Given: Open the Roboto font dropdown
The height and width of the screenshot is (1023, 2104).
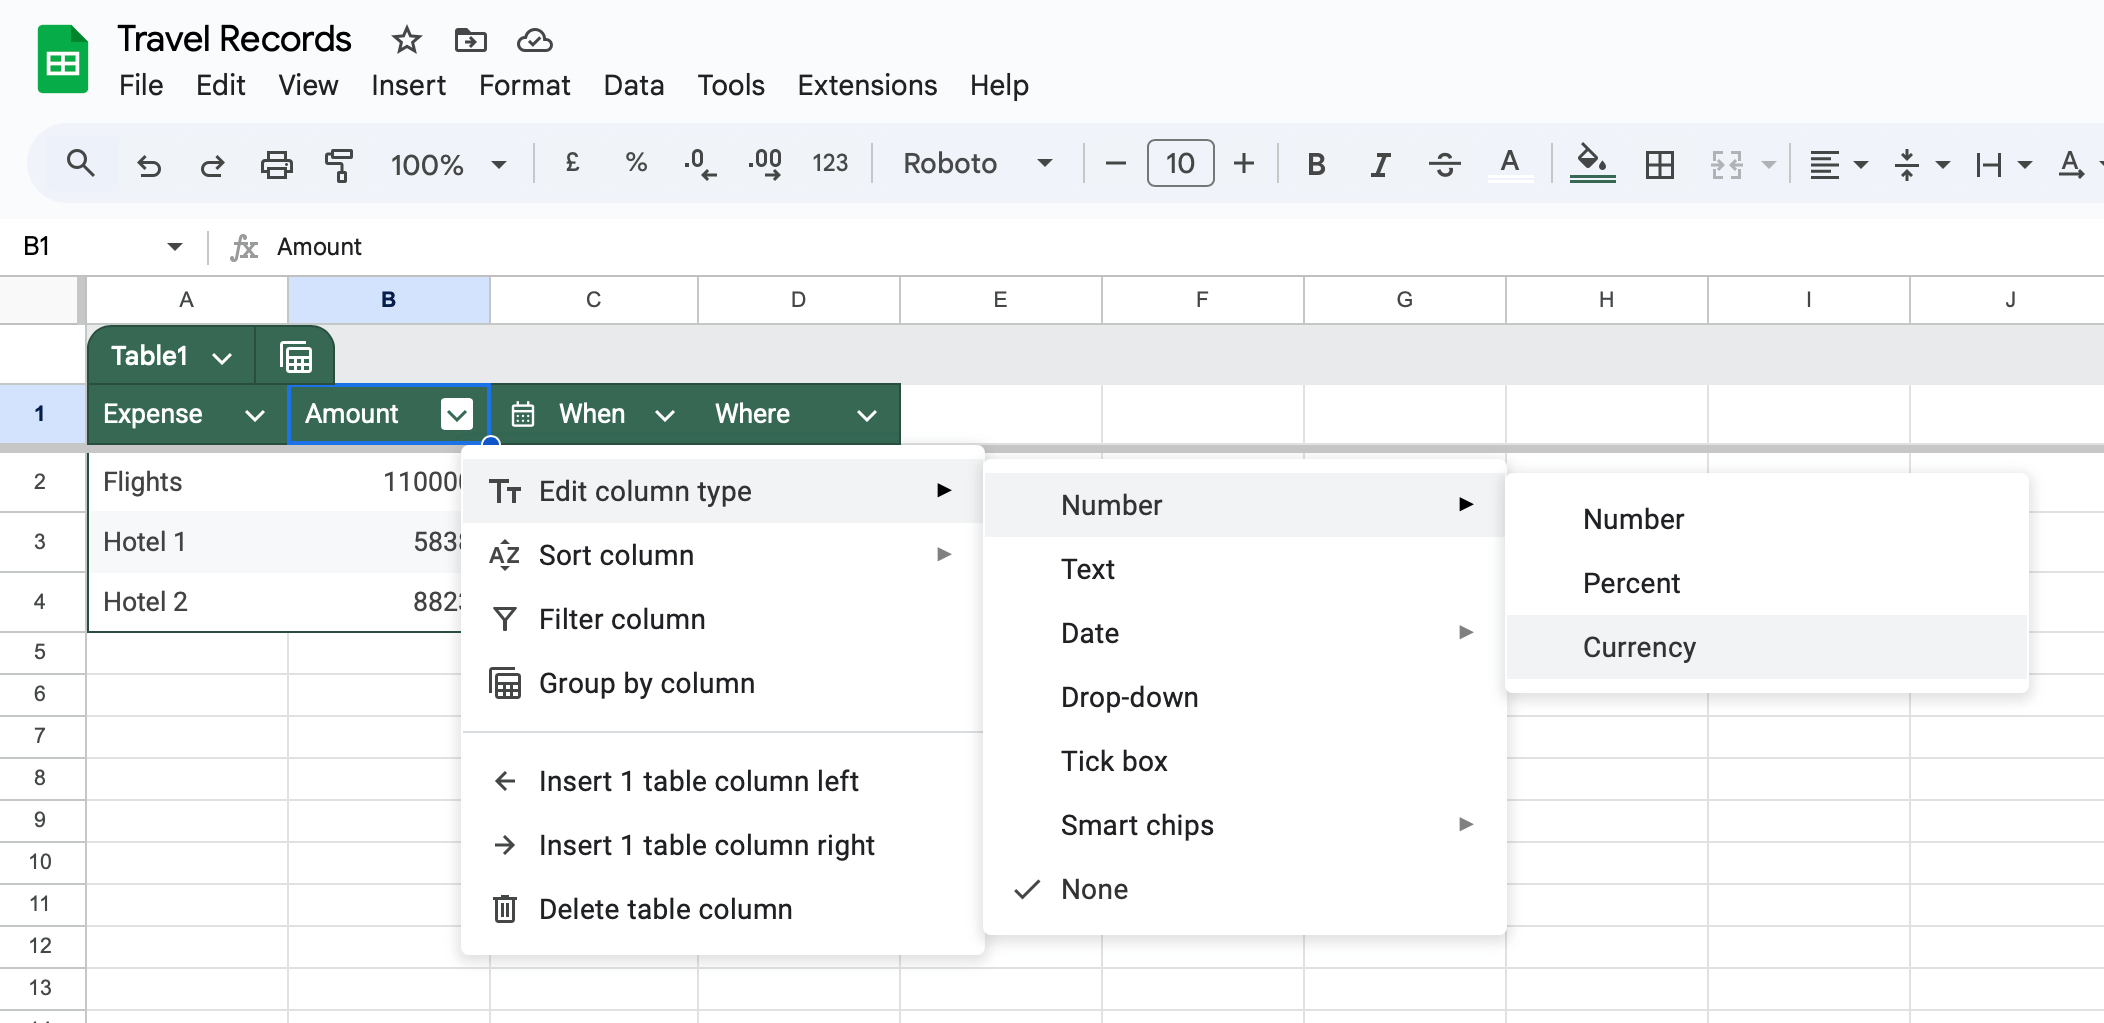Looking at the screenshot, I should pos(977,164).
